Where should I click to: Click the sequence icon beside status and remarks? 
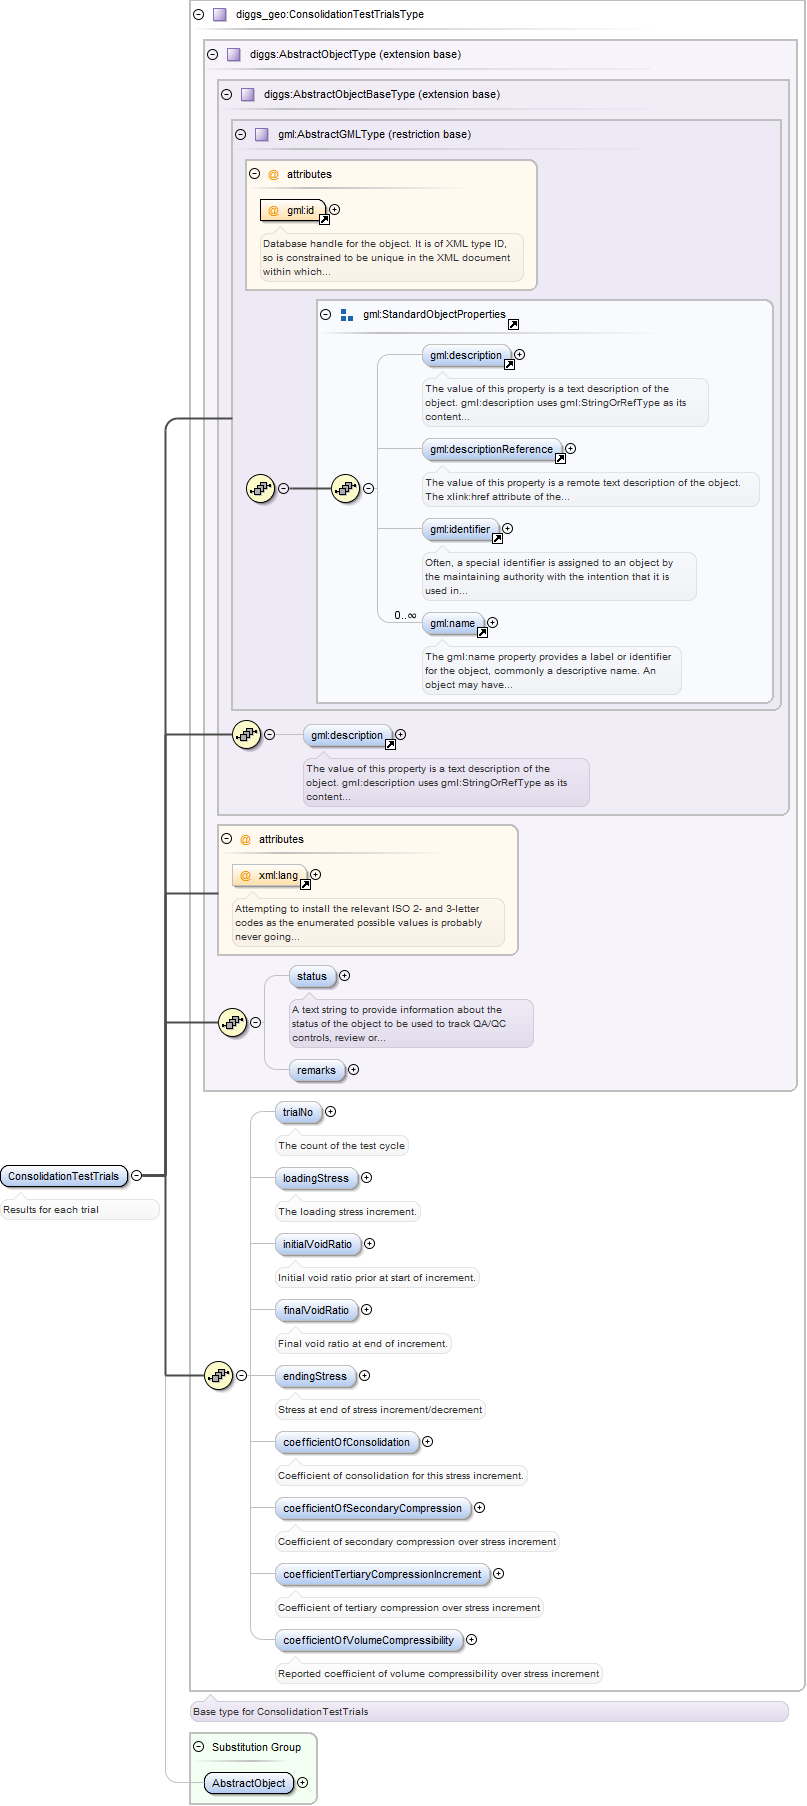[232, 1022]
